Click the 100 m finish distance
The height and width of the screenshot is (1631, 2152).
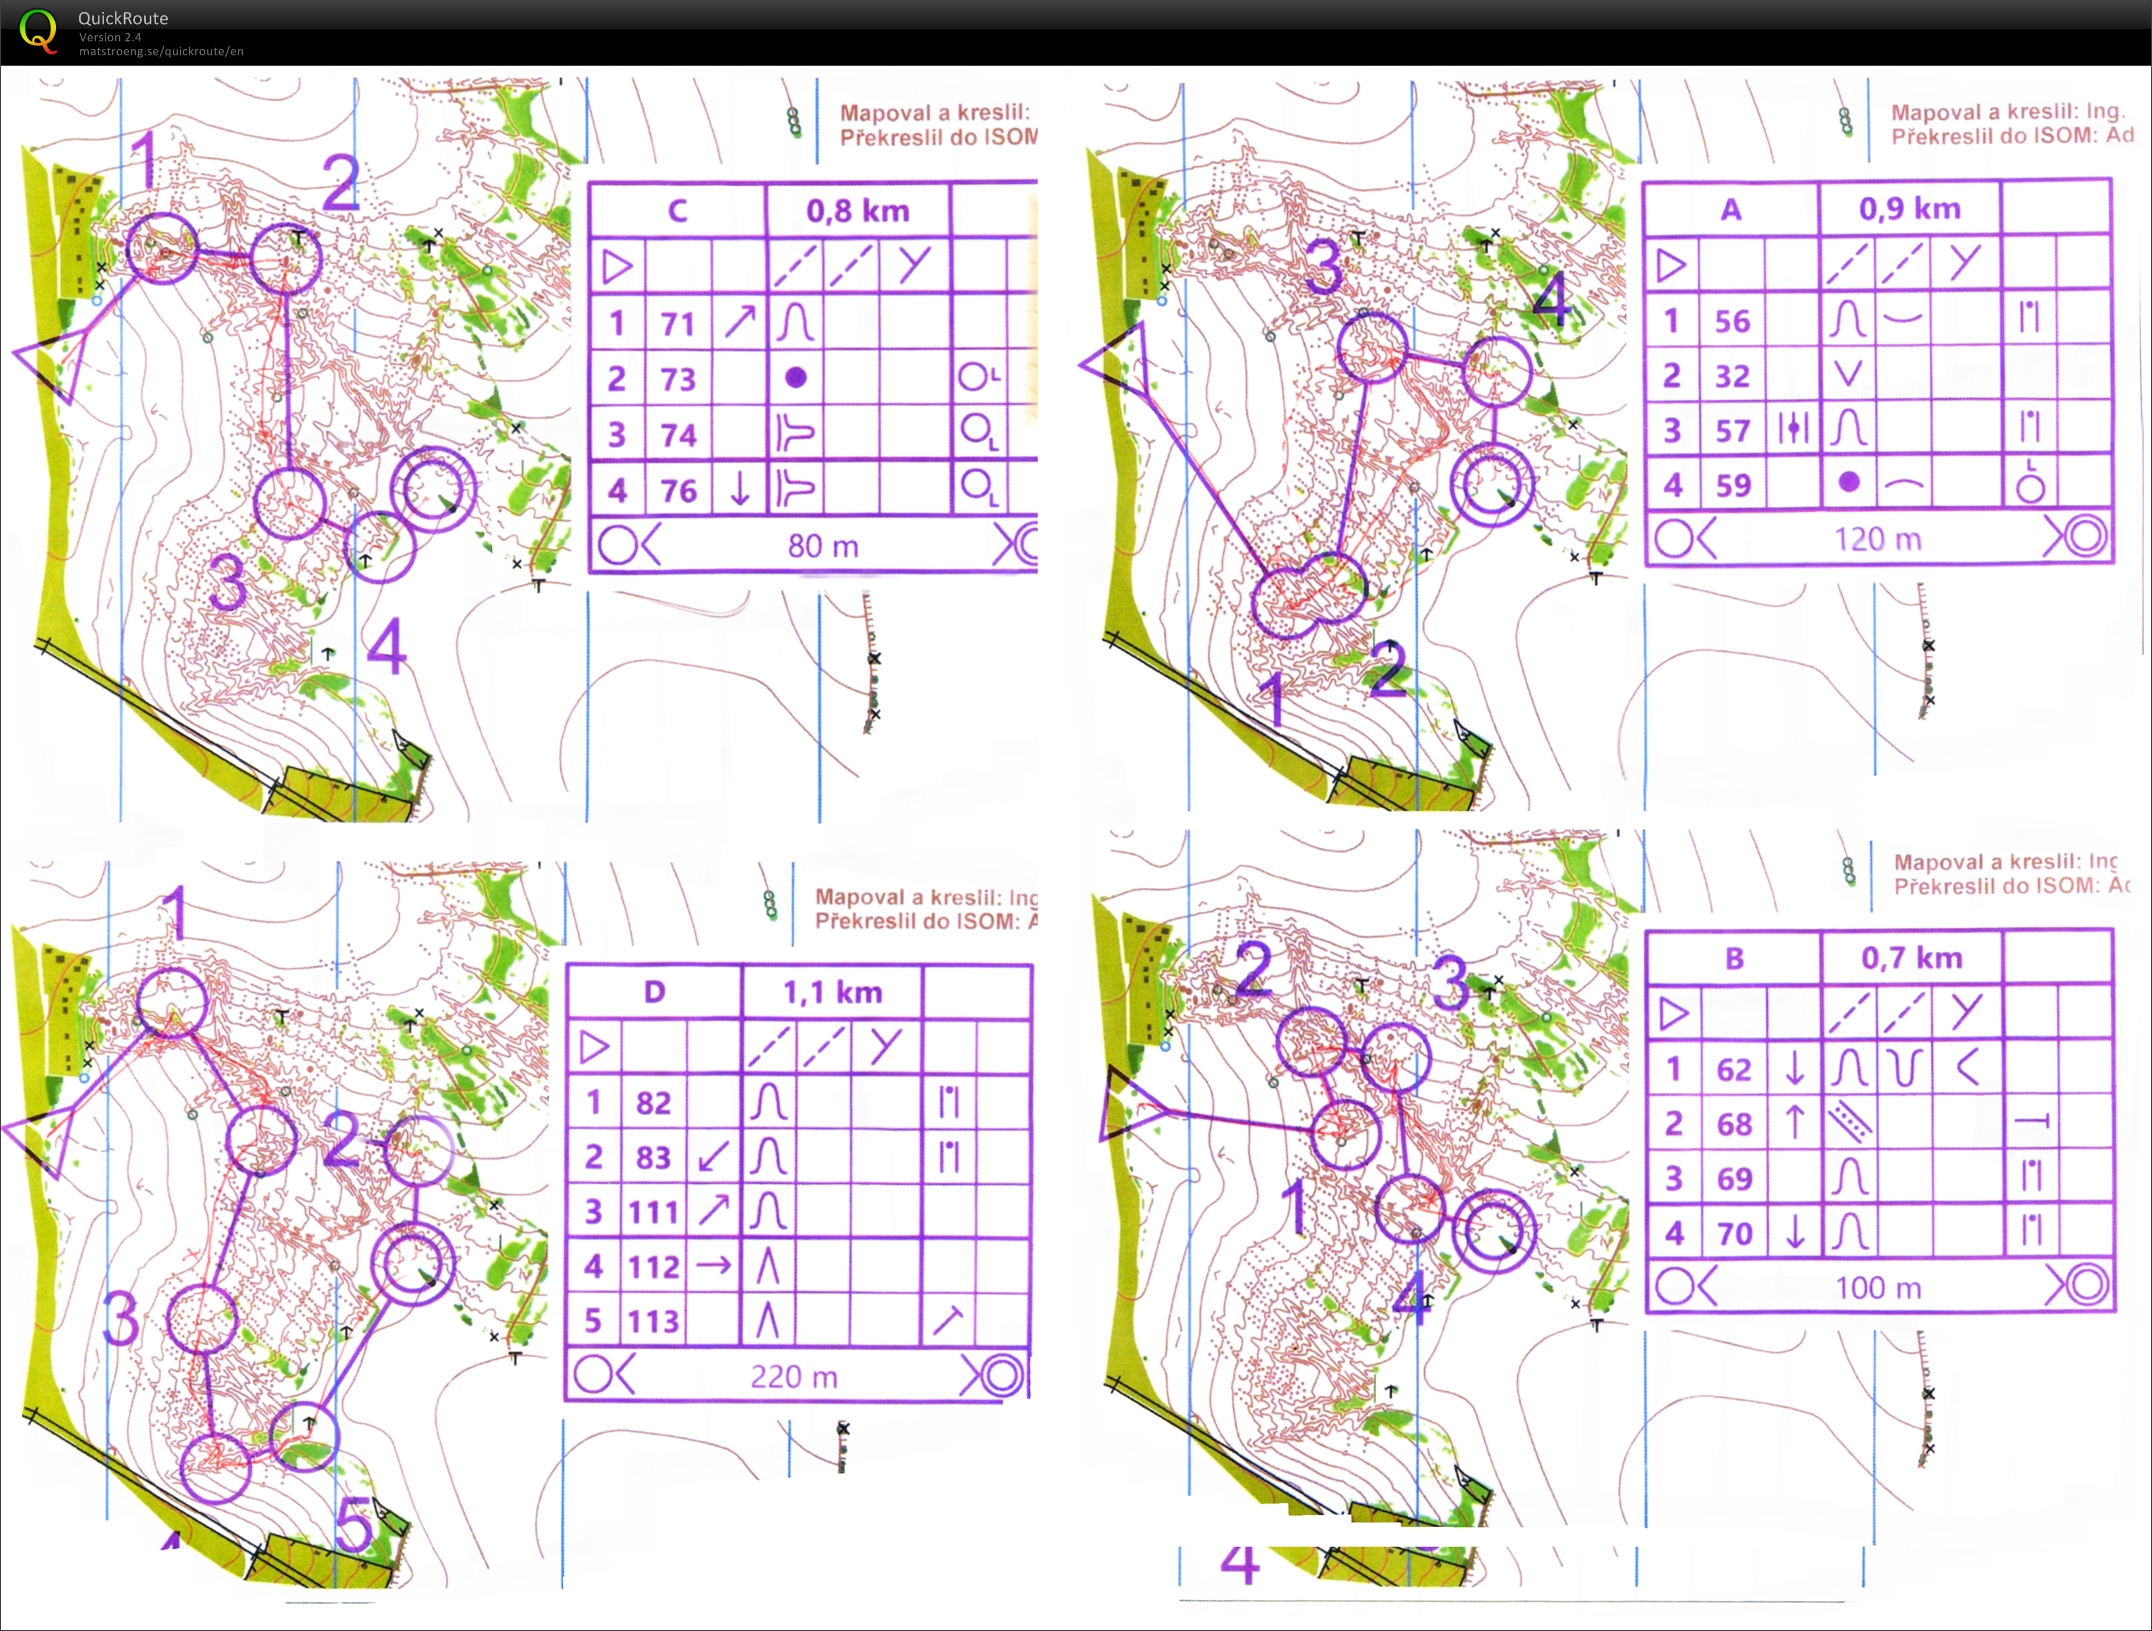1879,1288
